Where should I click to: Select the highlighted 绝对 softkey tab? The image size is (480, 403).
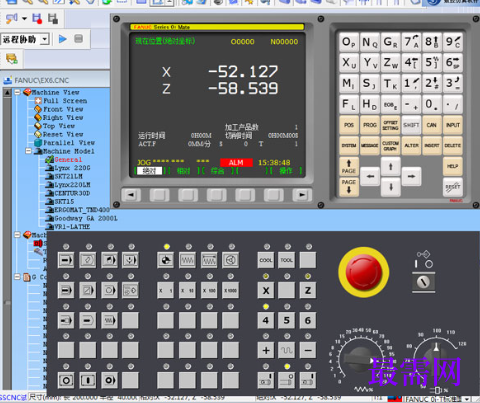coord(150,171)
